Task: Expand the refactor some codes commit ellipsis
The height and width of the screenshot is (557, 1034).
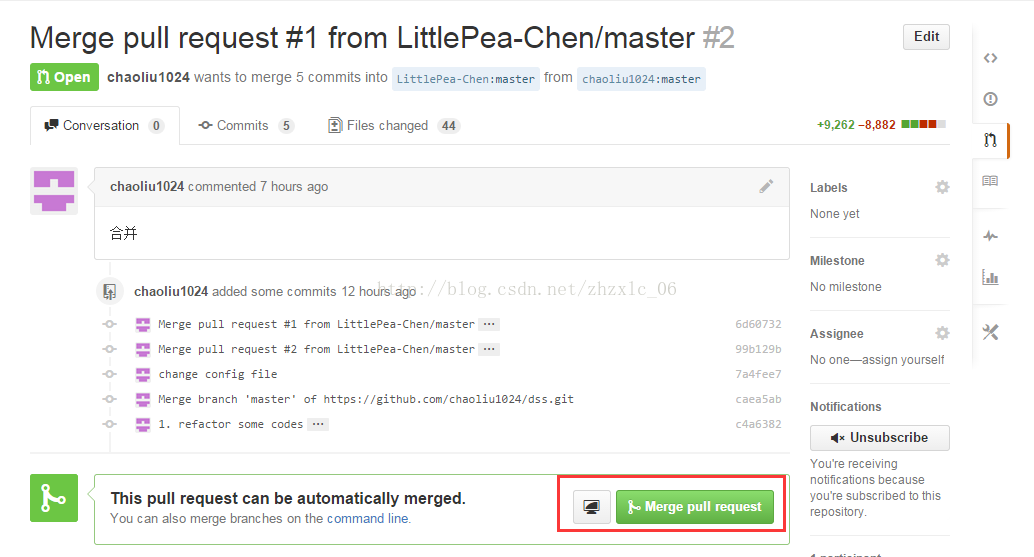Action: [318, 424]
